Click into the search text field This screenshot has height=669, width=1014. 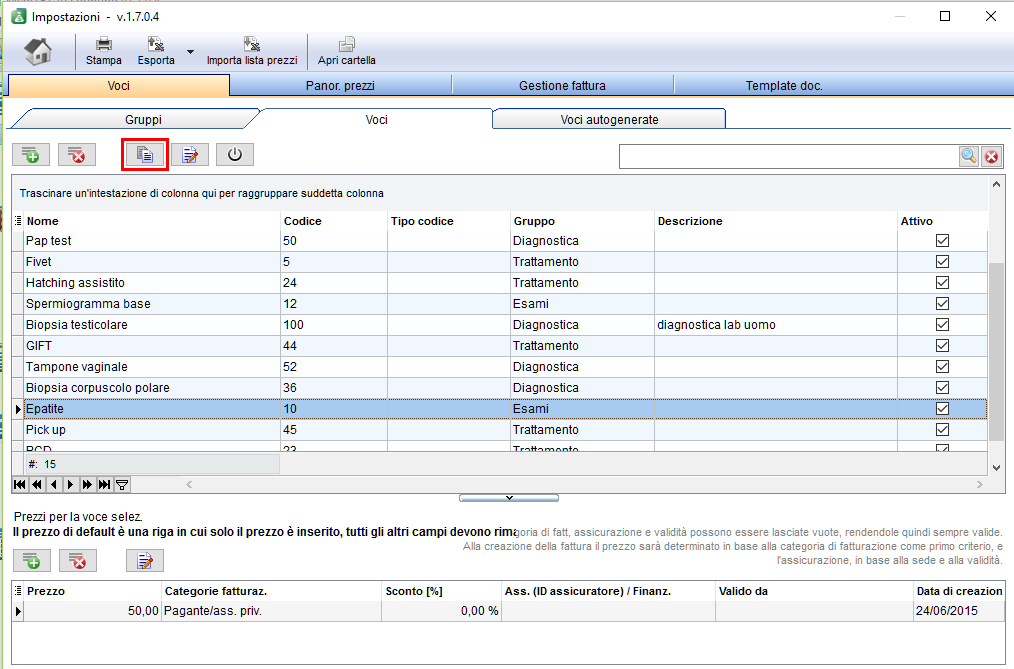[x=789, y=156]
